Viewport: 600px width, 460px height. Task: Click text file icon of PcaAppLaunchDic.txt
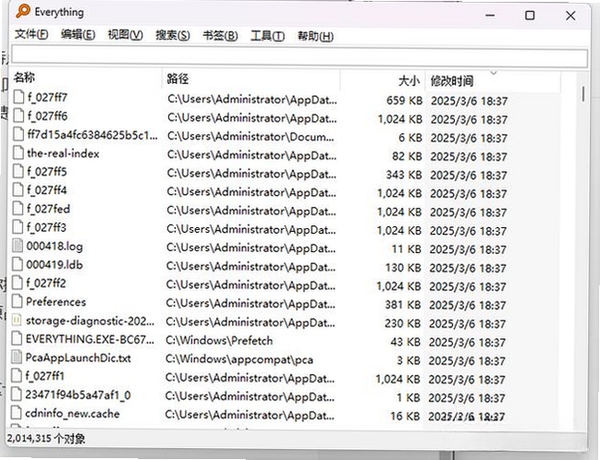16,357
